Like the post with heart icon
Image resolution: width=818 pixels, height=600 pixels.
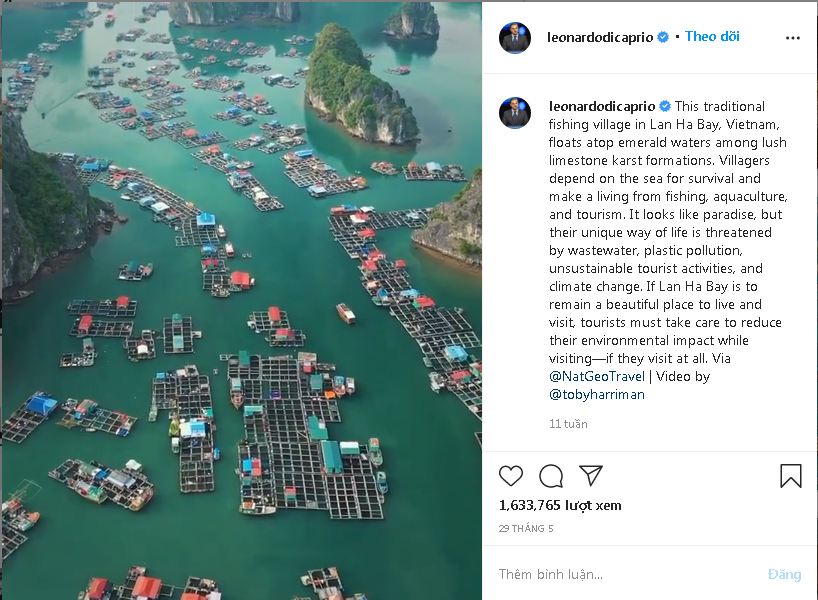[511, 475]
